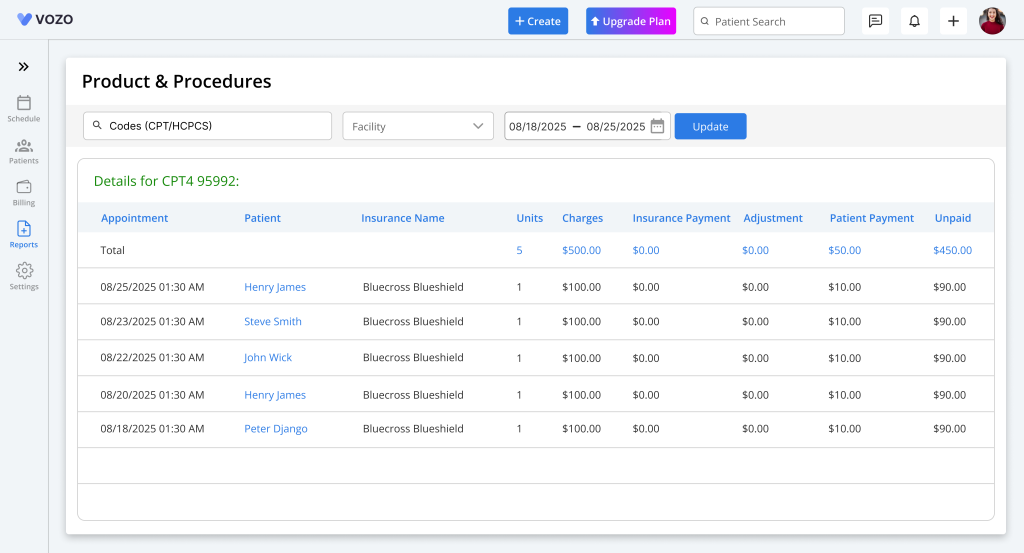Click the plus icon in header

(953, 21)
